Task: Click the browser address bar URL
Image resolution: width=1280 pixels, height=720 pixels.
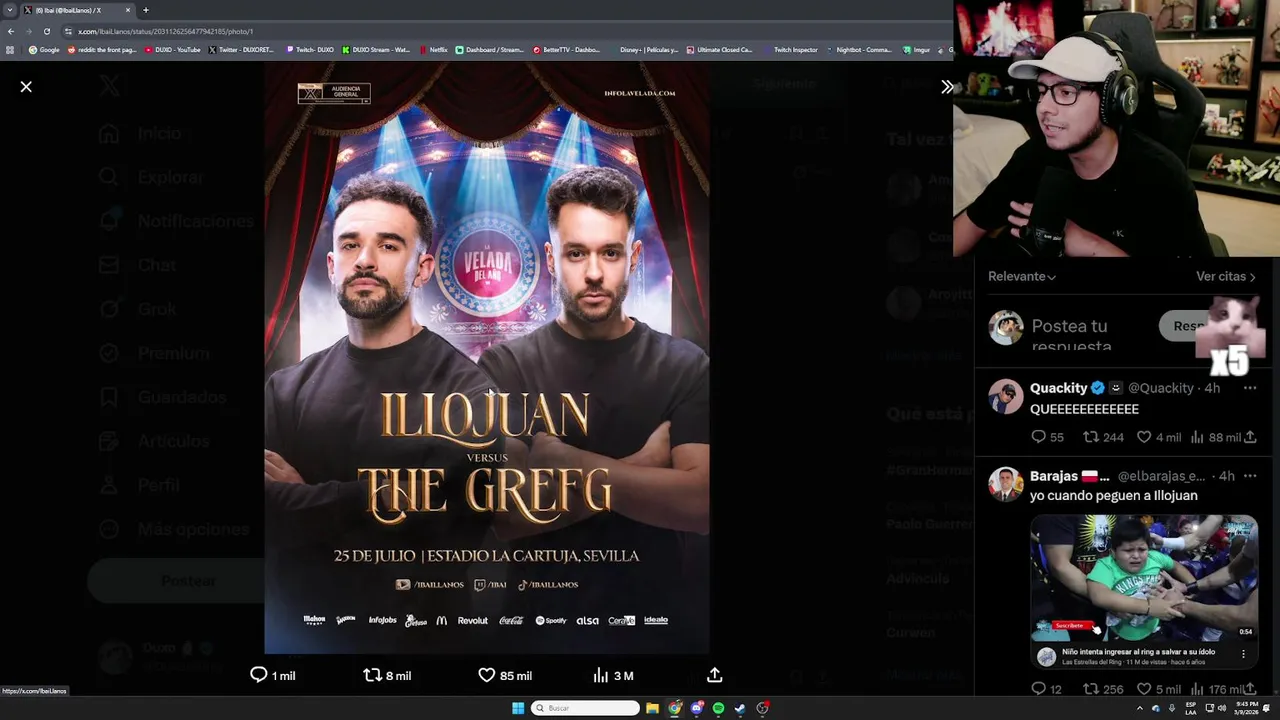Action: pyautogui.click(x=165, y=31)
